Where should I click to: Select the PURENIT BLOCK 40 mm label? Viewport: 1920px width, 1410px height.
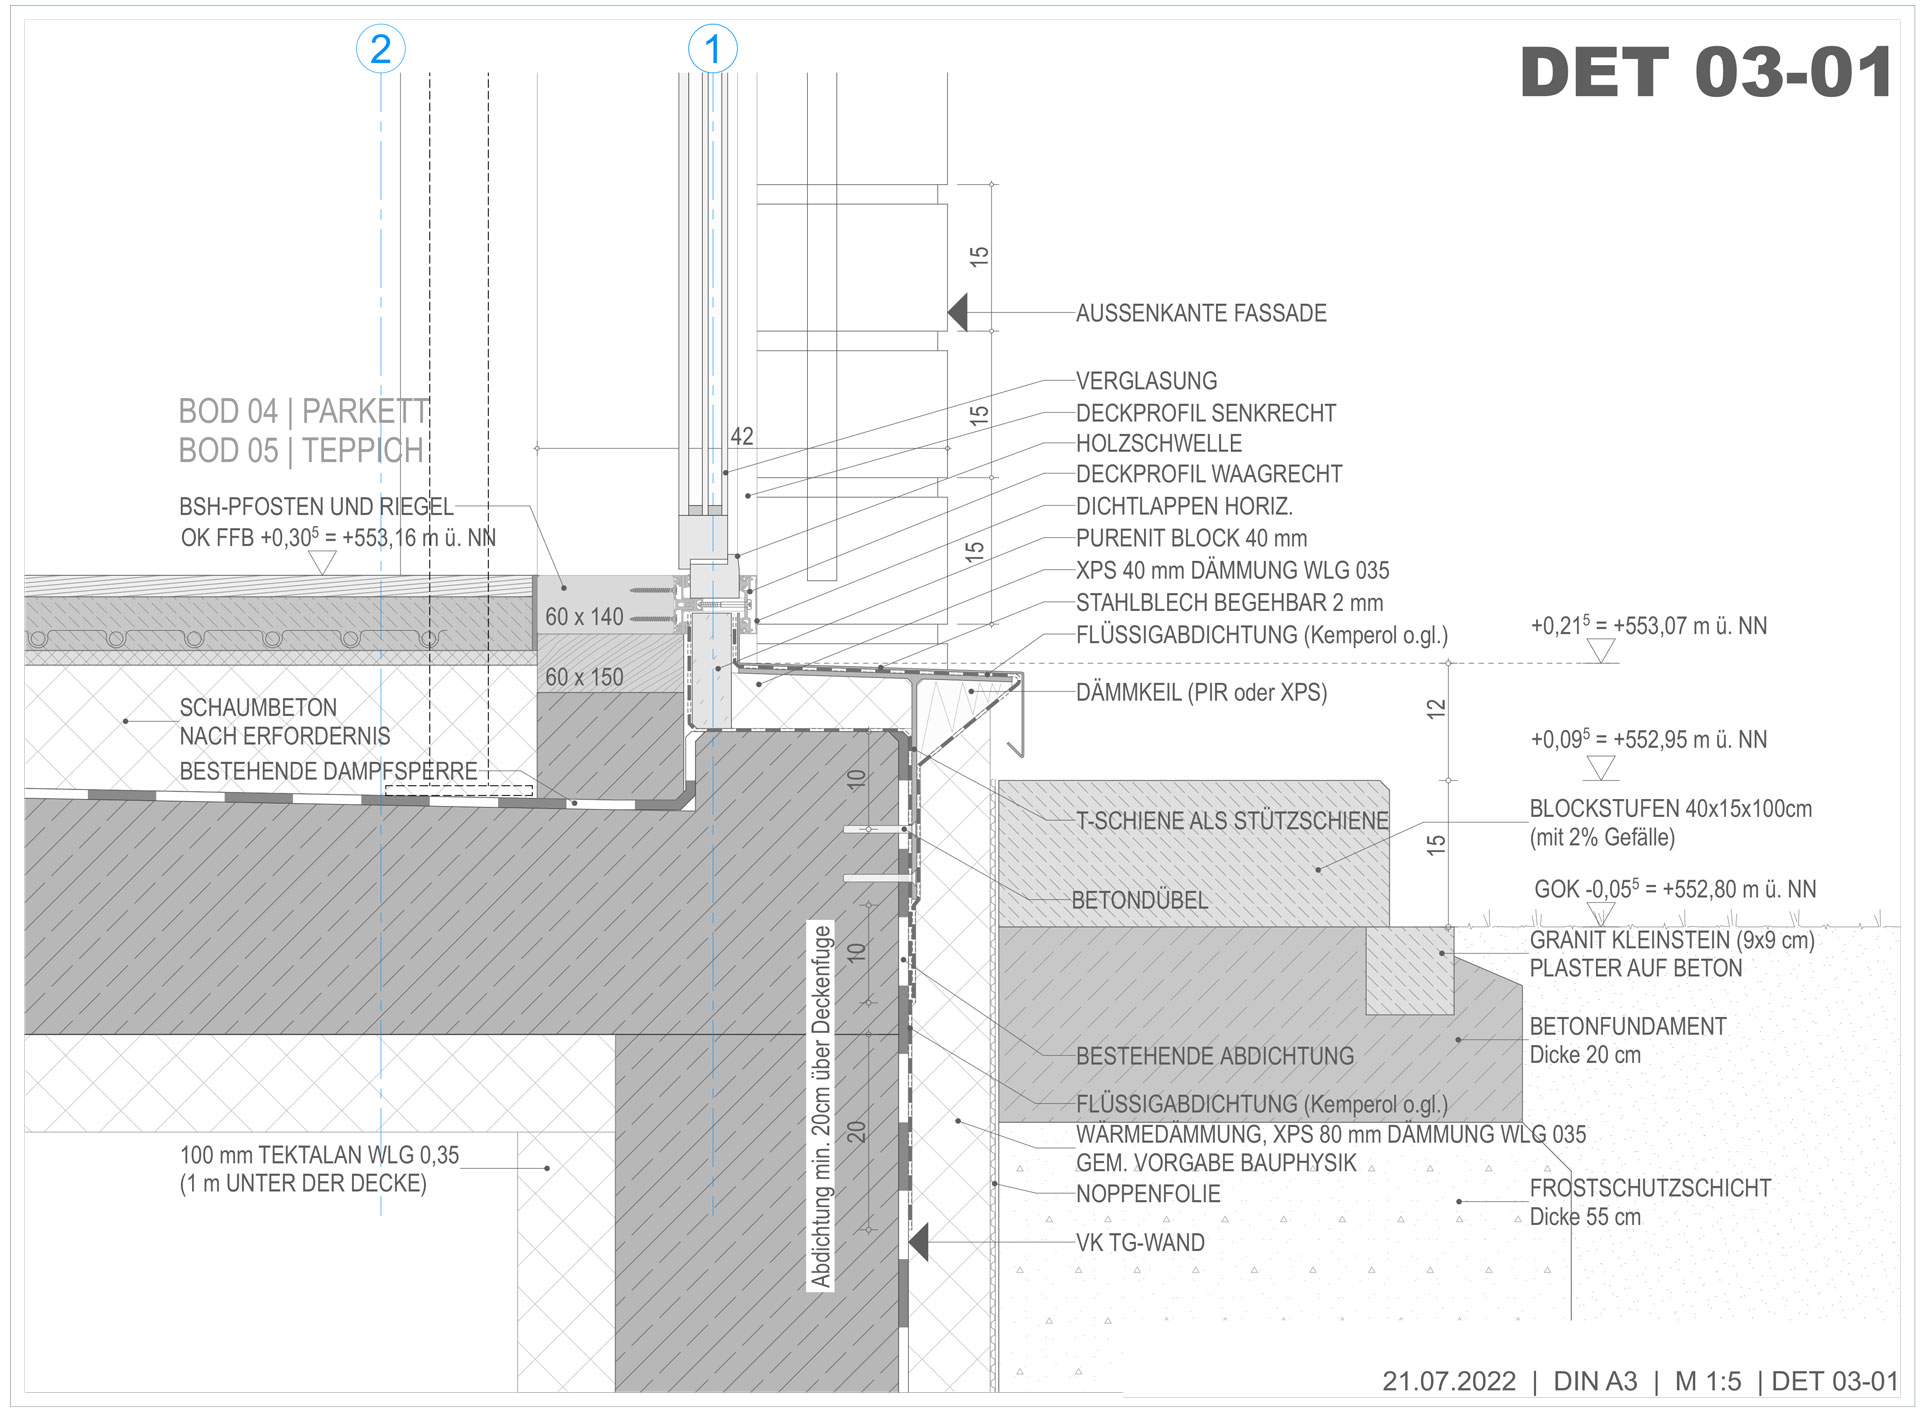(1191, 538)
